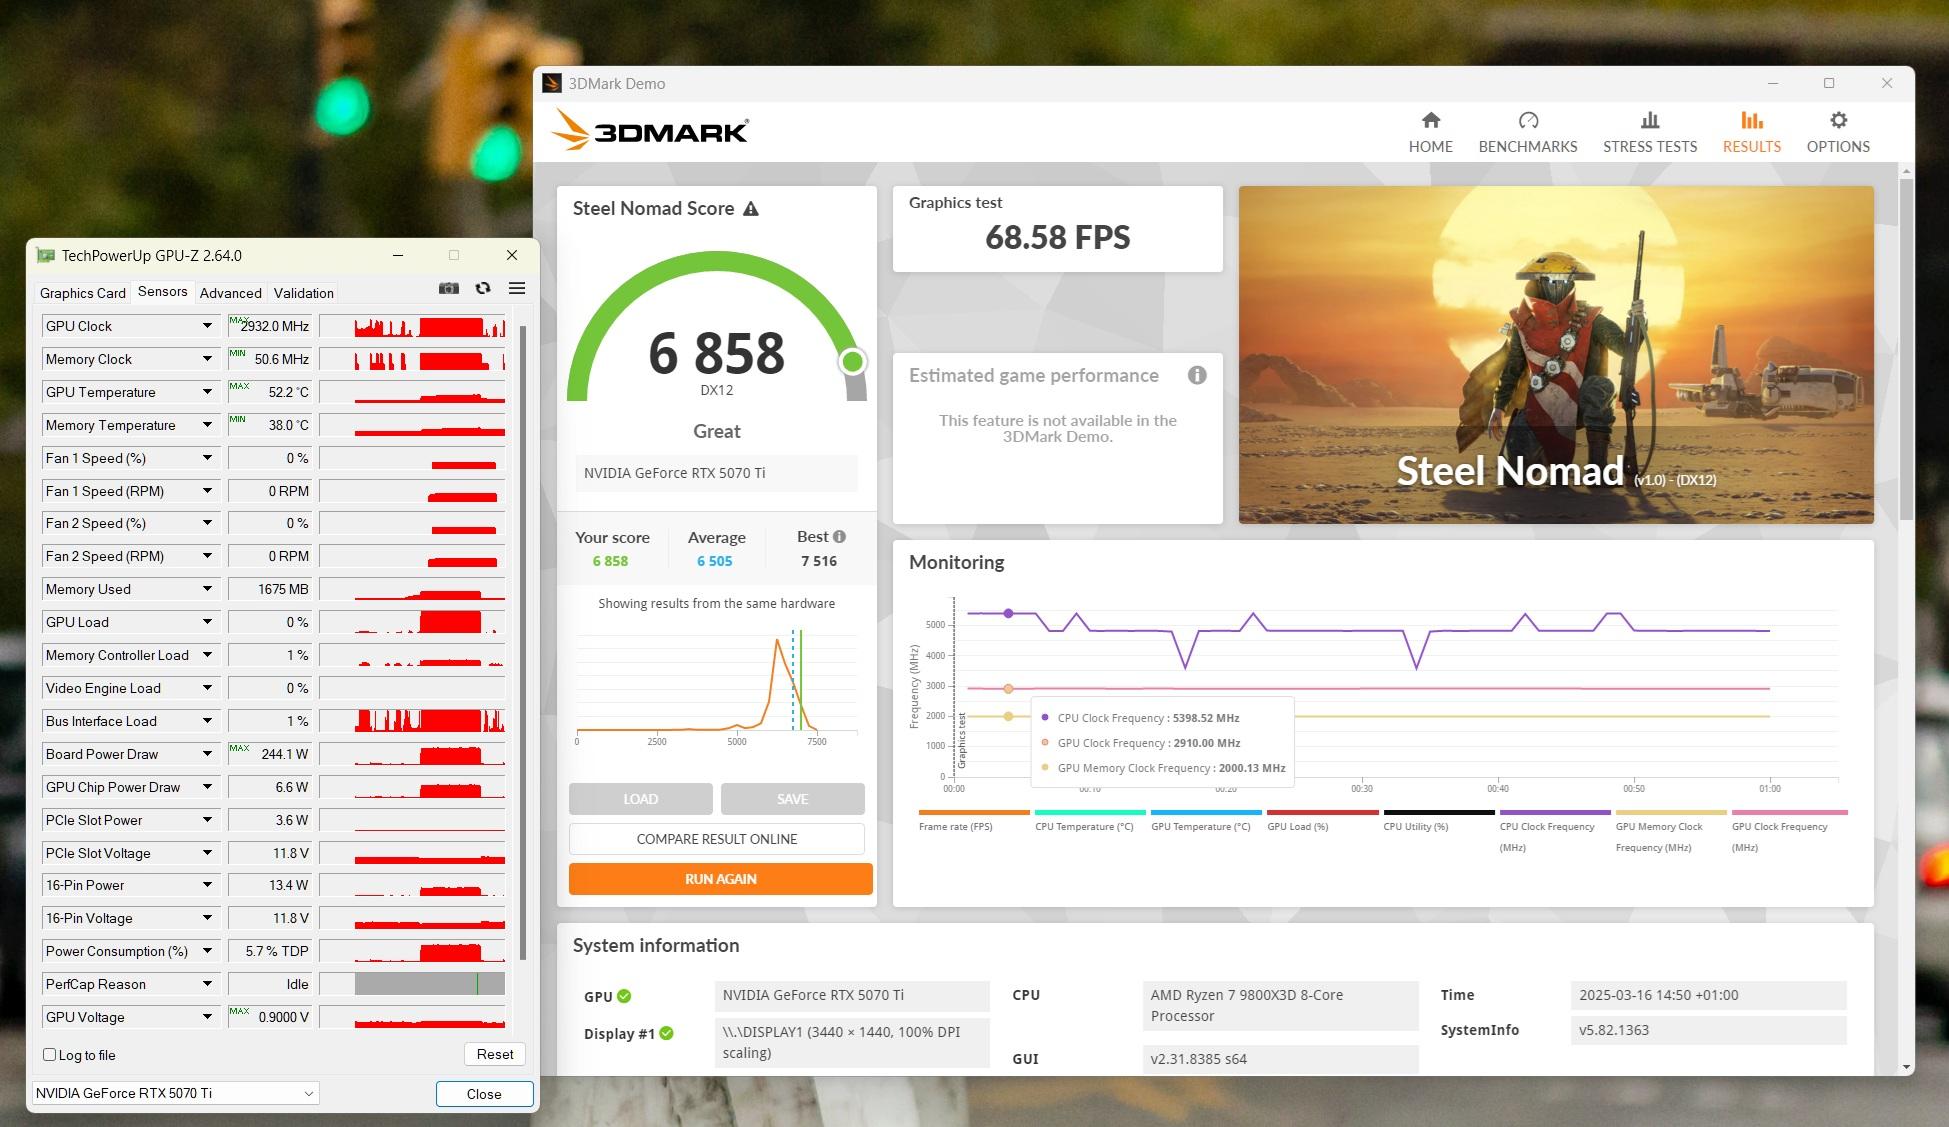This screenshot has height=1127, width=1949.
Task: Click the RUN AGAIN button
Action: [x=720, y=879]
